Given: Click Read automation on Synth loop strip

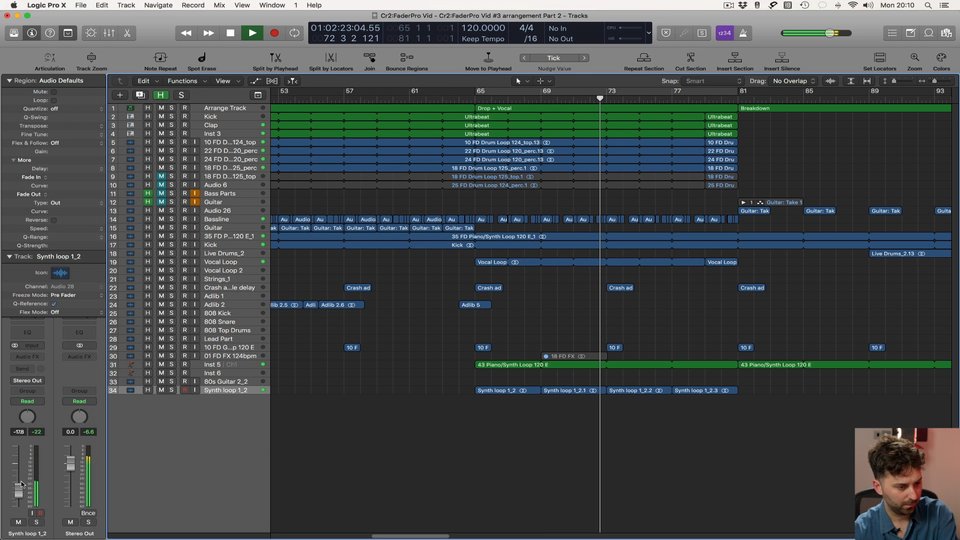Looking at the screenshot, I should (x=28, y=401).
